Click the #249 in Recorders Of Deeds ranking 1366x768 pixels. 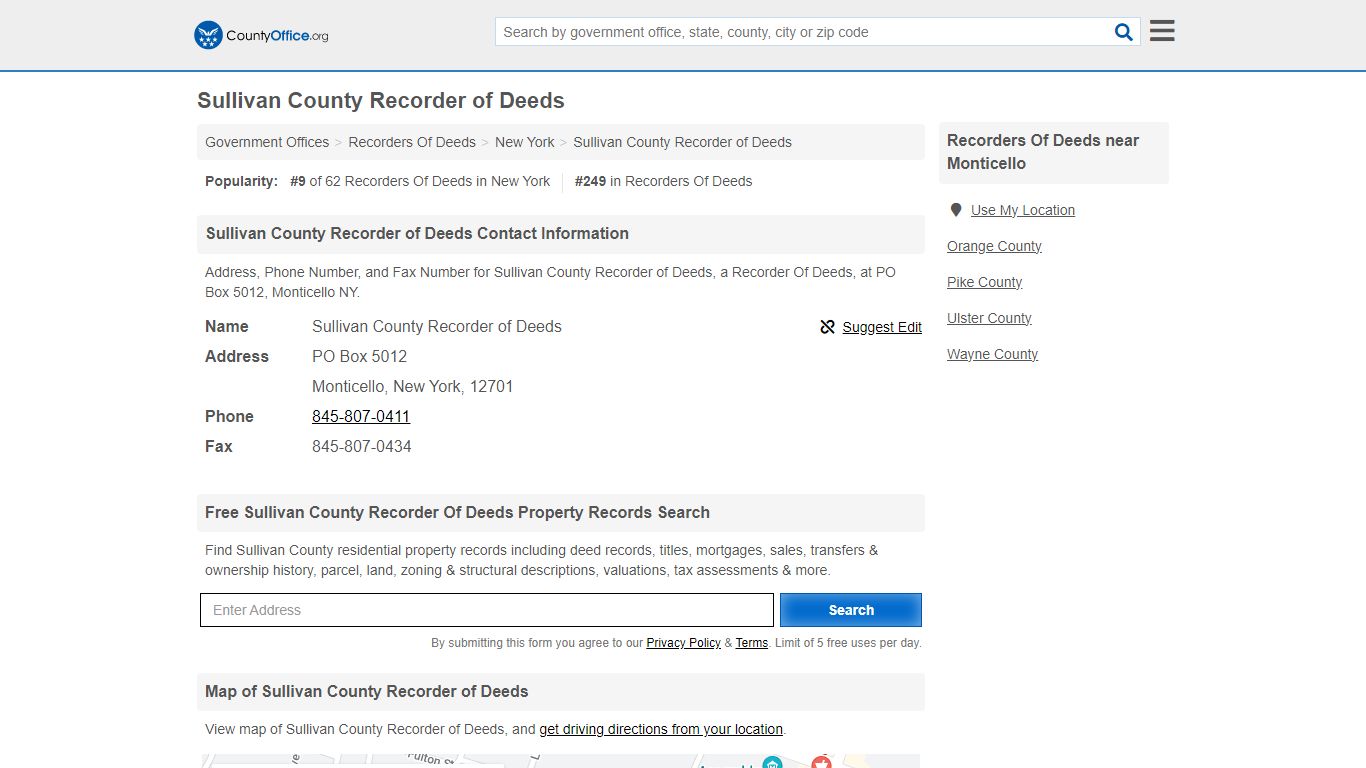(x=663, y=181)
